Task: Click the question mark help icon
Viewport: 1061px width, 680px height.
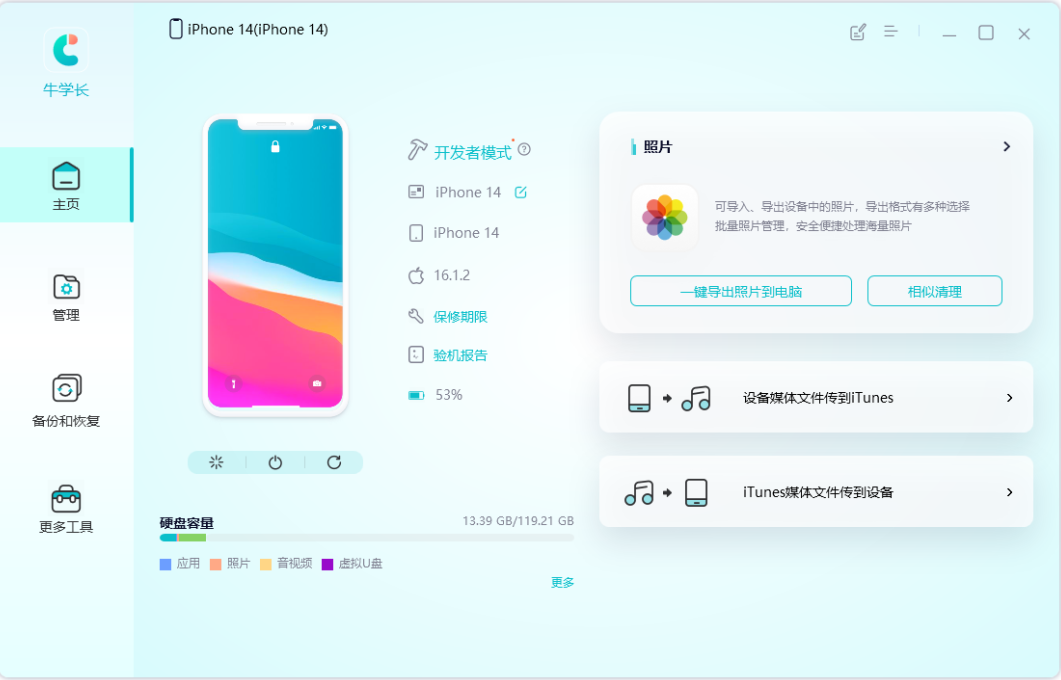Action: (x=524, y=150)
